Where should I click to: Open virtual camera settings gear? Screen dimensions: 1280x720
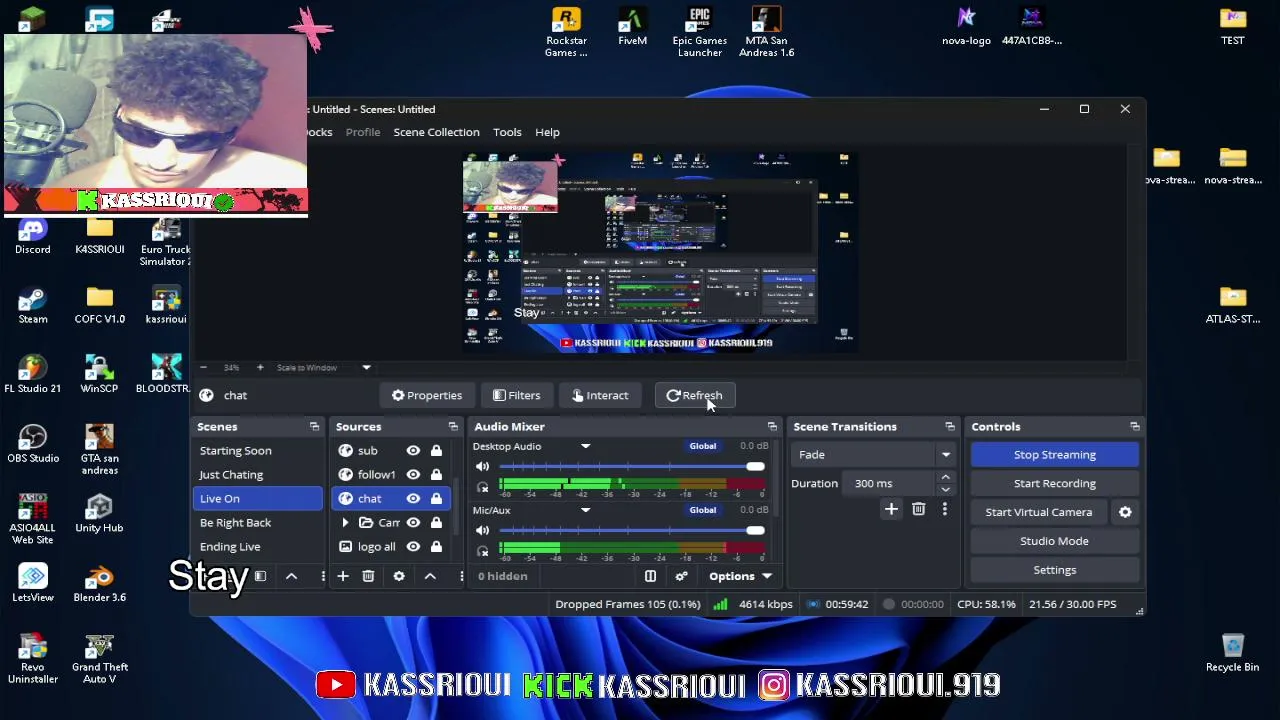(x=1125, y=512)
